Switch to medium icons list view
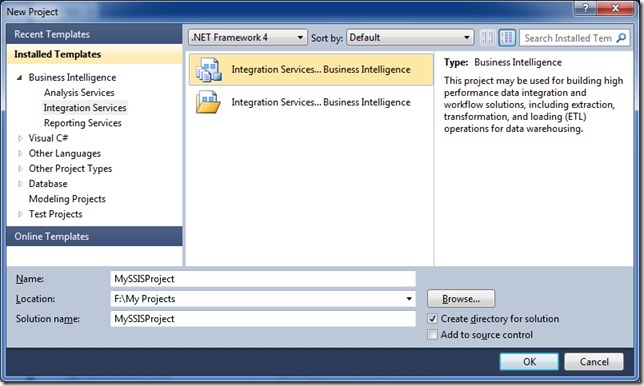The width and height of the screenshot is (644, 386). (507, 38)
